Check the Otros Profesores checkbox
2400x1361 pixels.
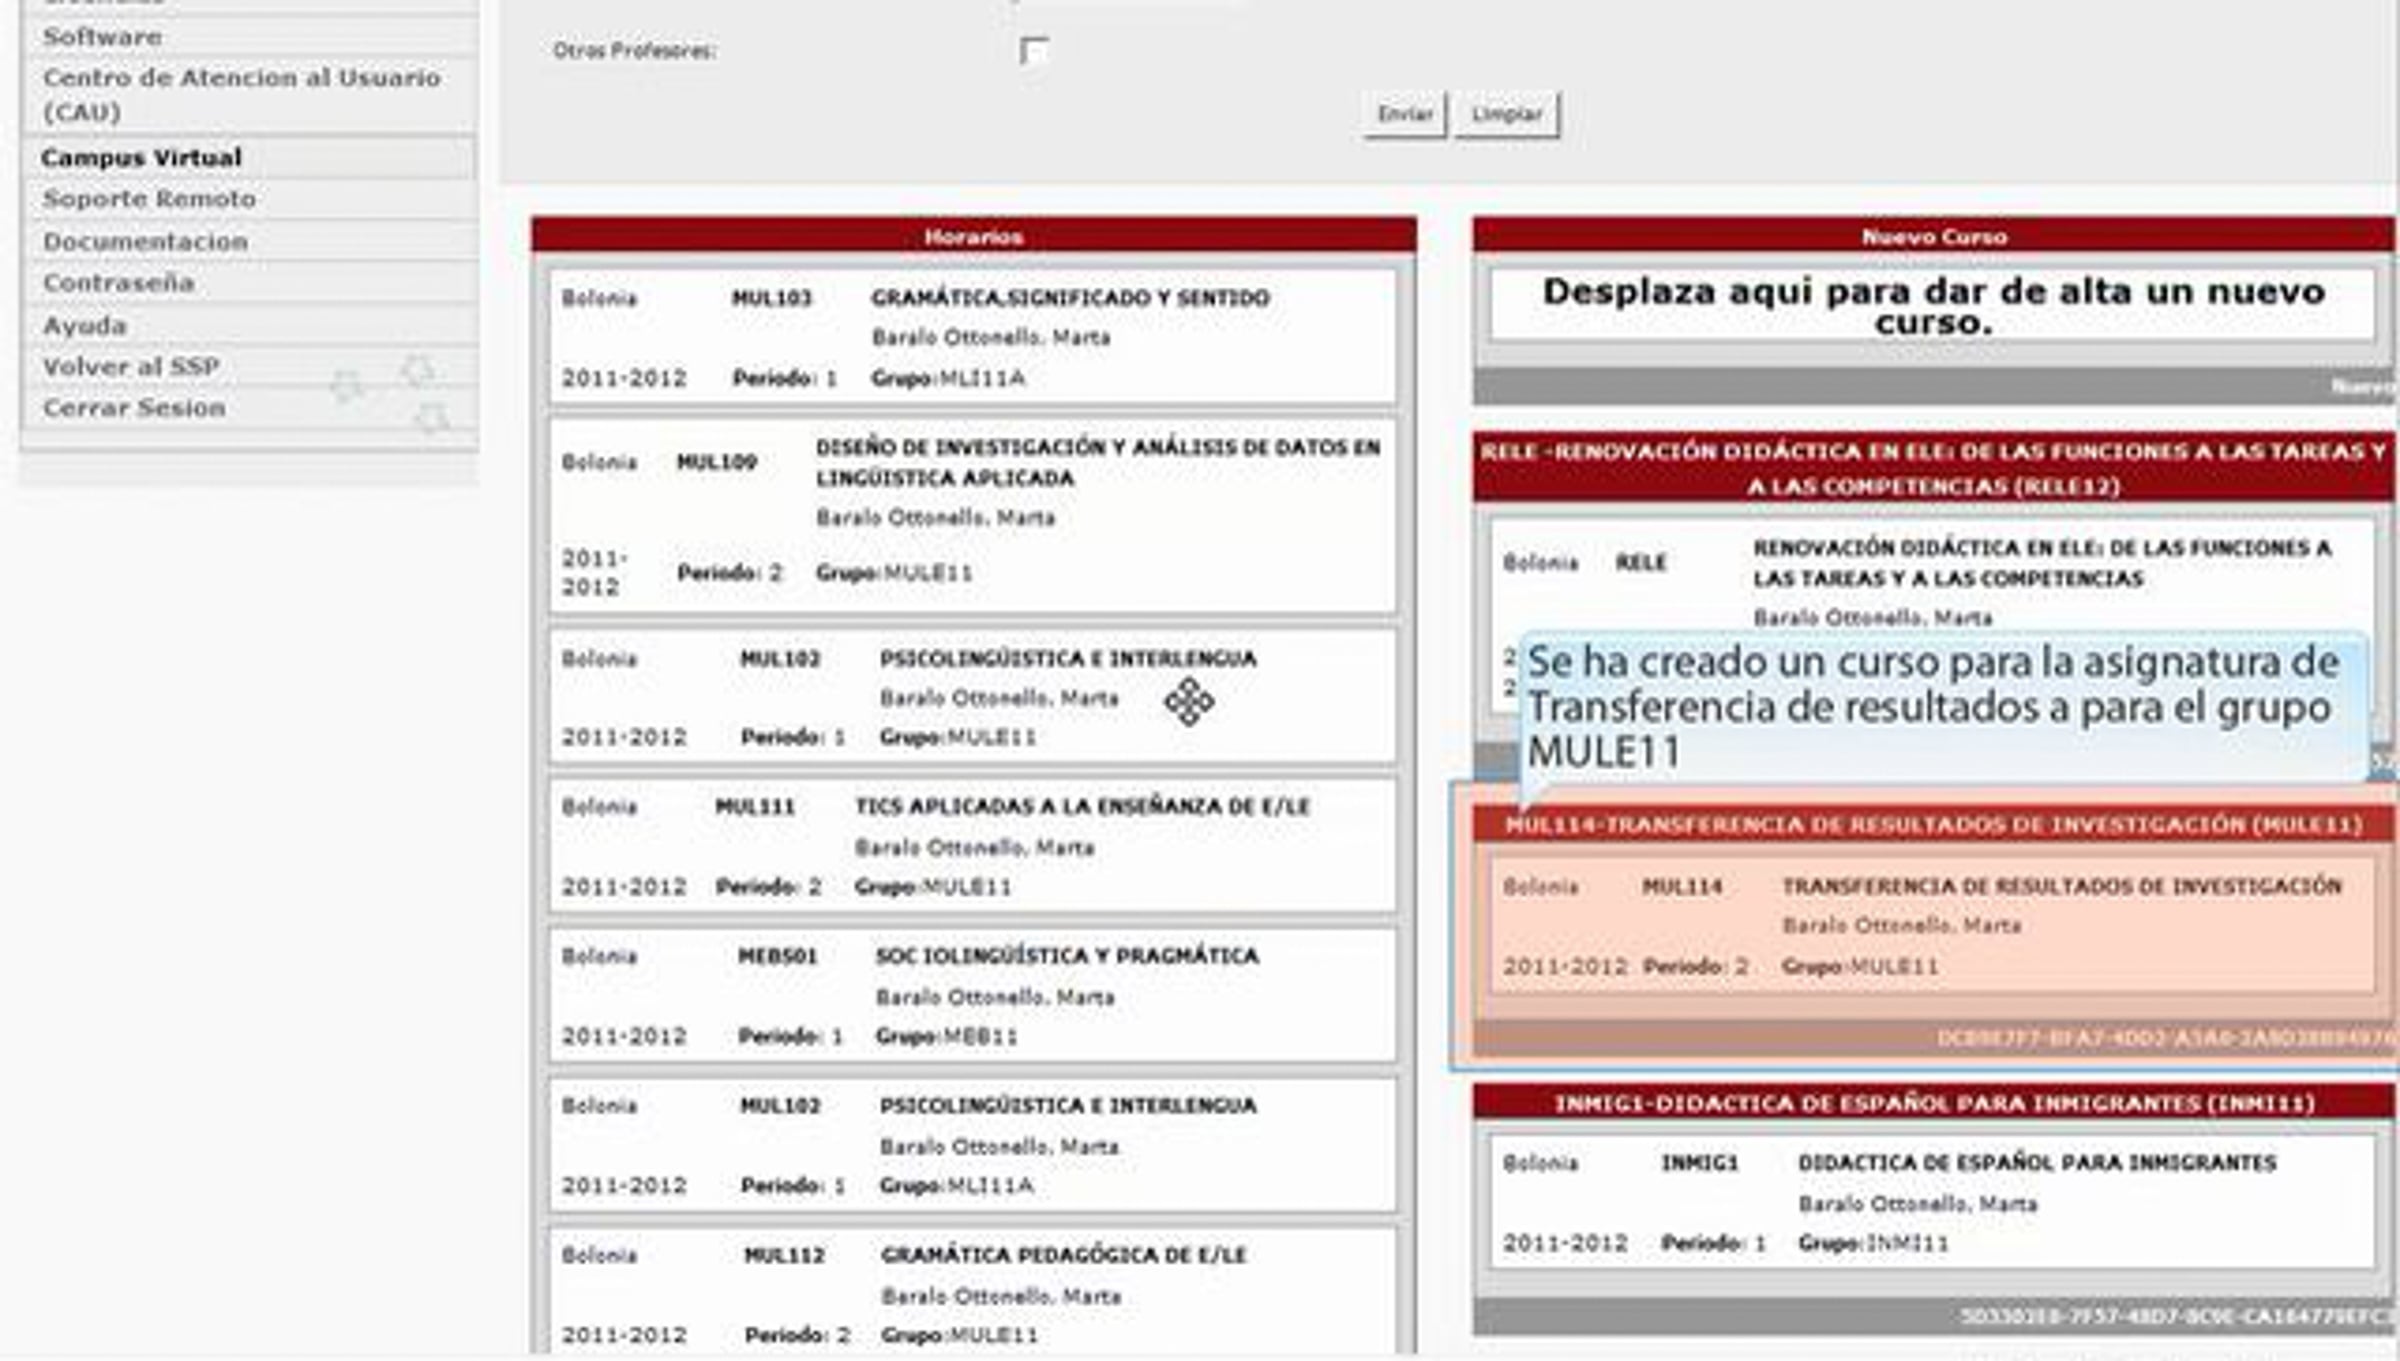tap(1033, 50)
